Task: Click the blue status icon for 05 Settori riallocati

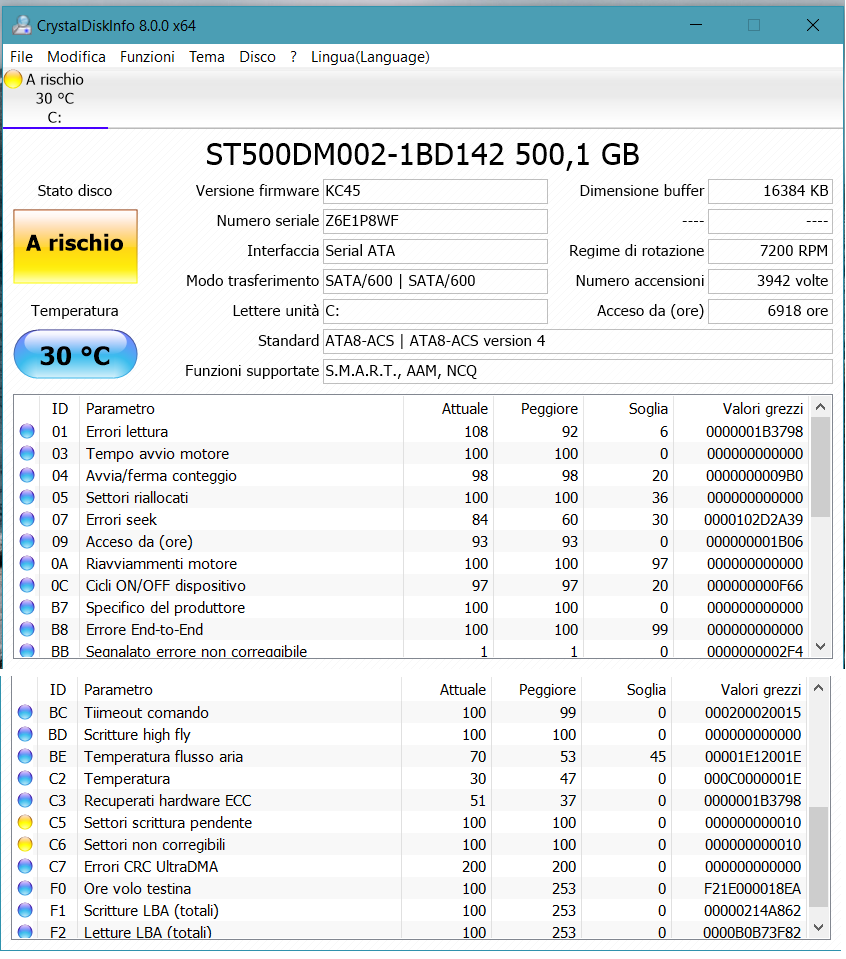Action: click(27, 497)
